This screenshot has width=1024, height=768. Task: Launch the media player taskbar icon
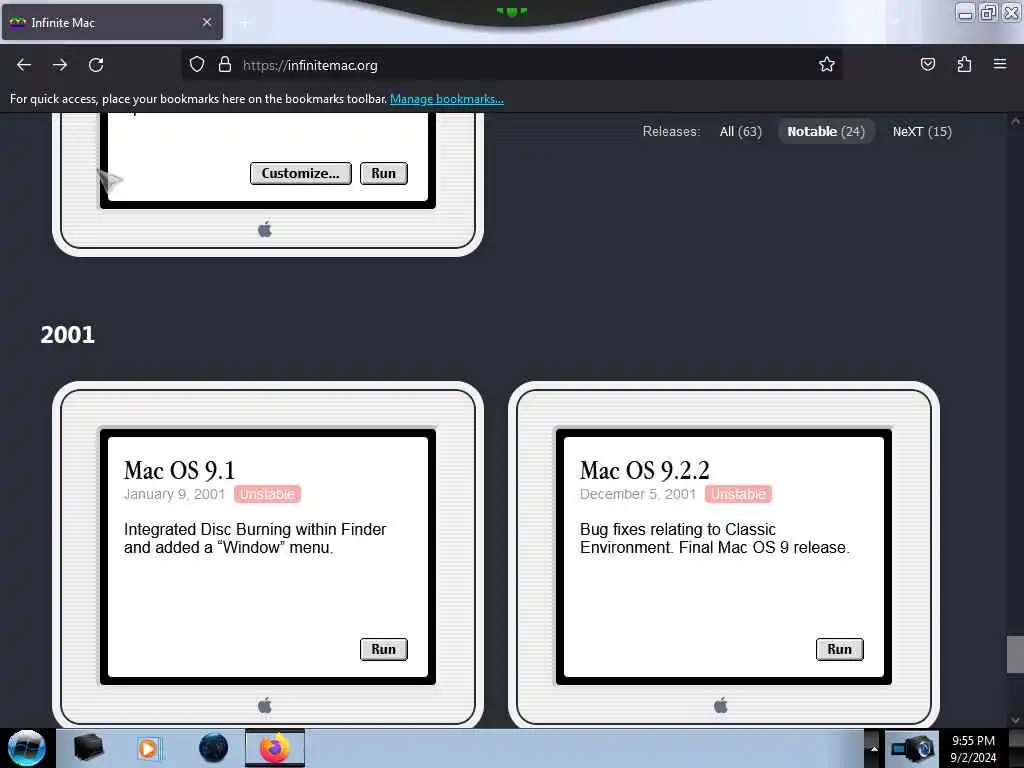[x=149, y=748]
